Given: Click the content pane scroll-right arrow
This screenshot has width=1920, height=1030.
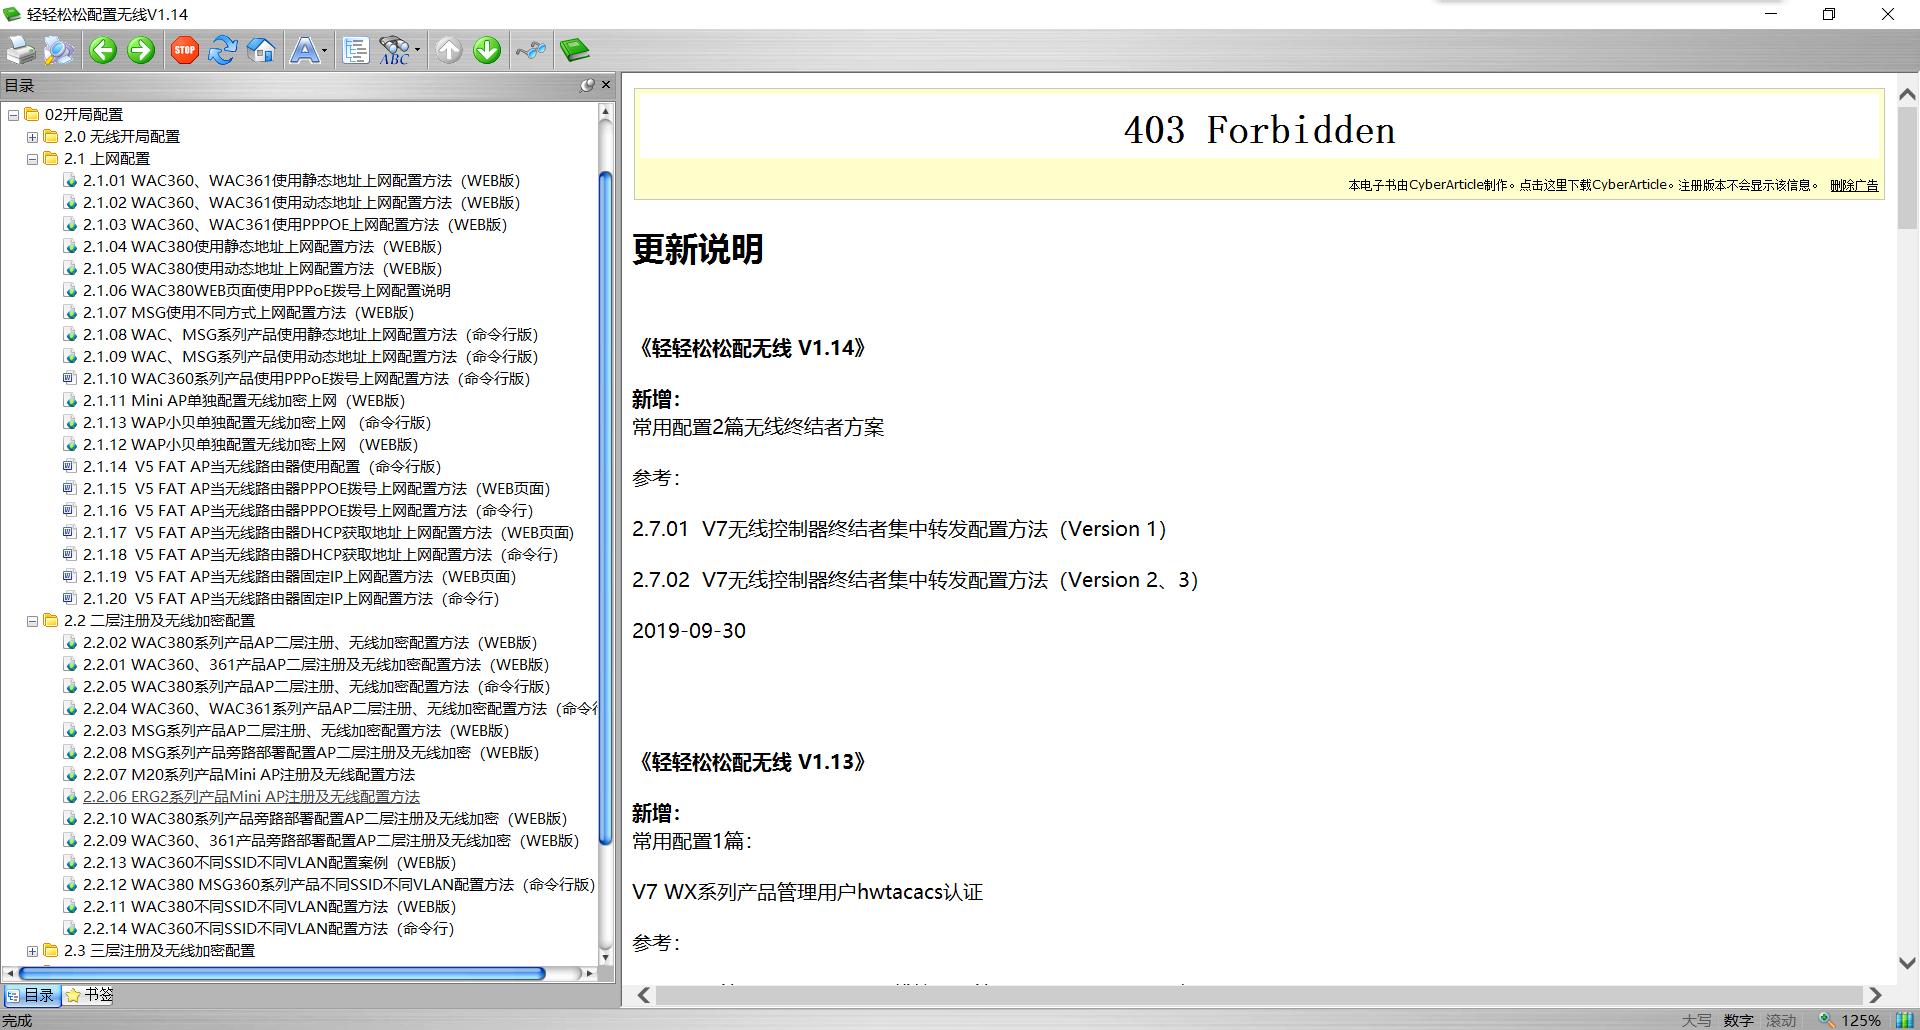Looking at the screenshot, I should pyautogui.click(x=1875, y=995).
